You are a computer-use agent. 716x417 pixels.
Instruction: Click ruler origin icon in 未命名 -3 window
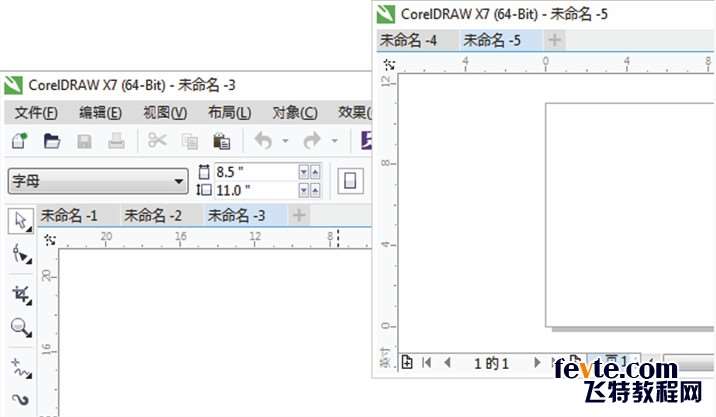50,240
